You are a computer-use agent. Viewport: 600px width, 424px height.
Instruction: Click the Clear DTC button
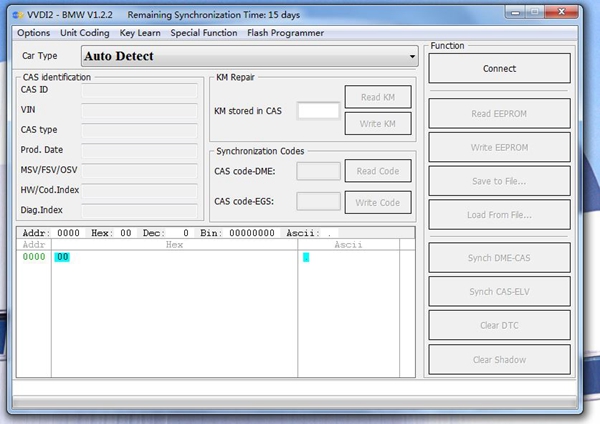click(x=499, y=325)
